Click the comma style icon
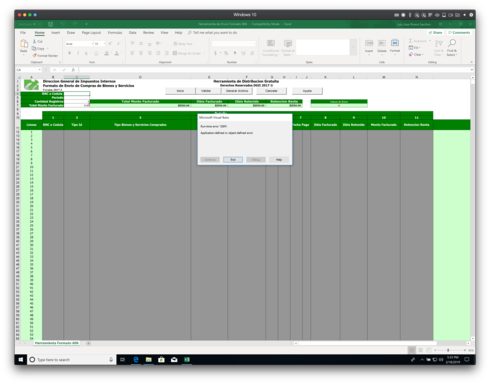This screenshot has height=384, width=490. (x=235, y=53)
